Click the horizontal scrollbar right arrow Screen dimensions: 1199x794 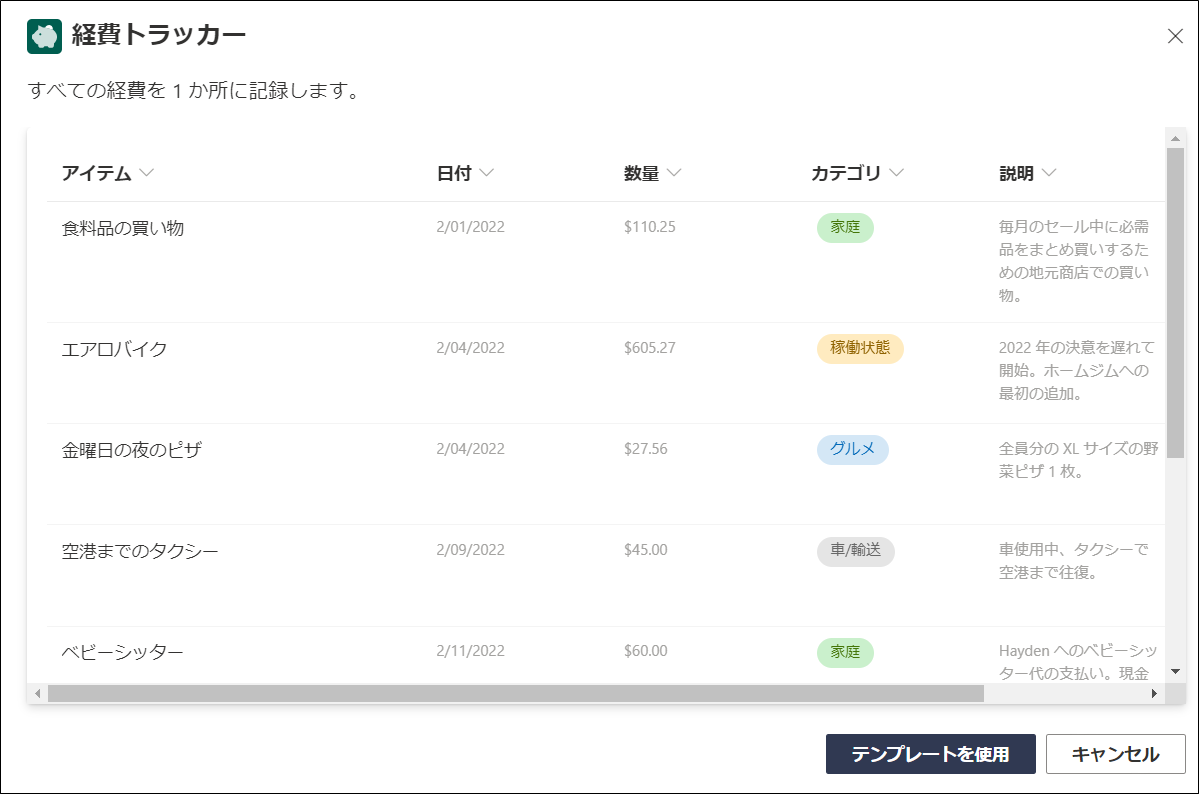[x=1154, y=694]
